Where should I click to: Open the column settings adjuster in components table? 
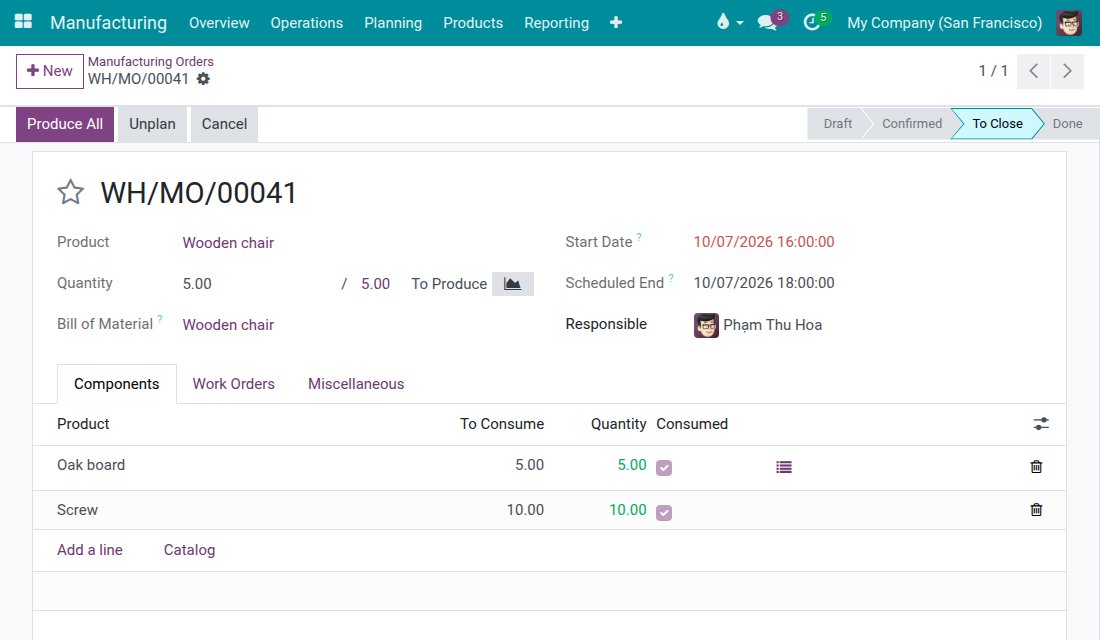(1041, 424)
